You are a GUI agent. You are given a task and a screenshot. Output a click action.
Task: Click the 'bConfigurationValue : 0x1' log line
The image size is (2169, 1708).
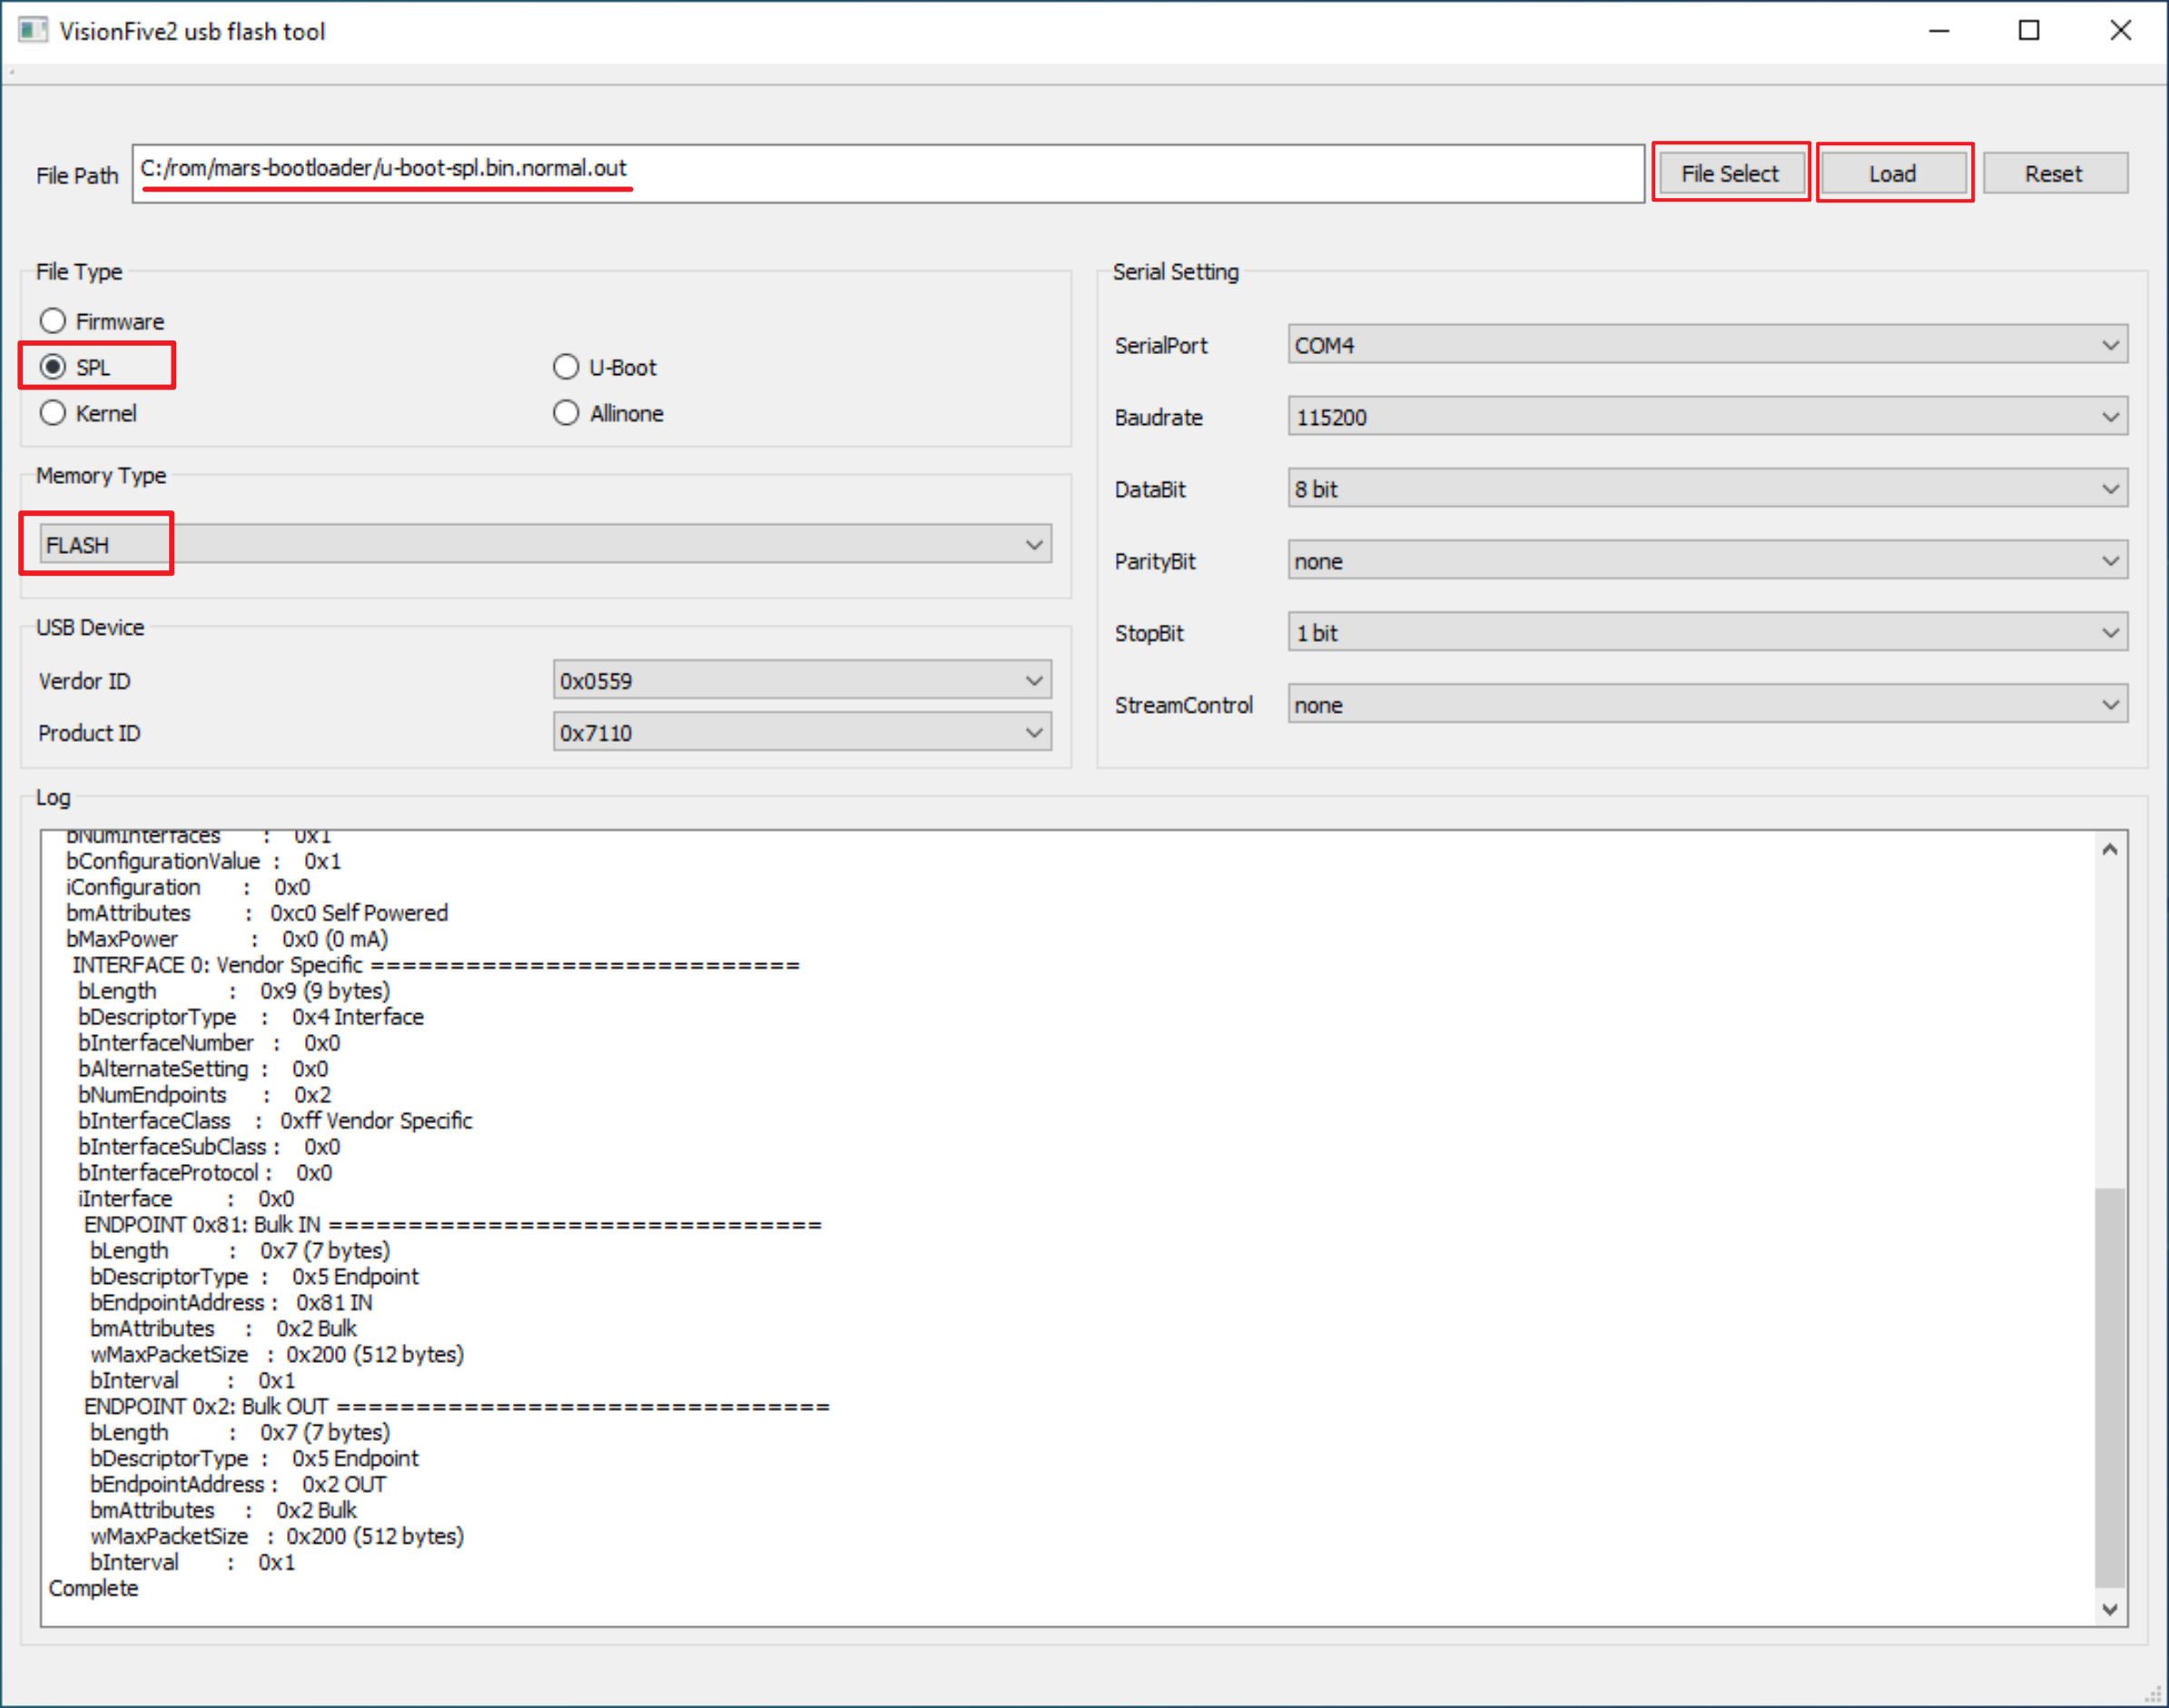point(203,861)
